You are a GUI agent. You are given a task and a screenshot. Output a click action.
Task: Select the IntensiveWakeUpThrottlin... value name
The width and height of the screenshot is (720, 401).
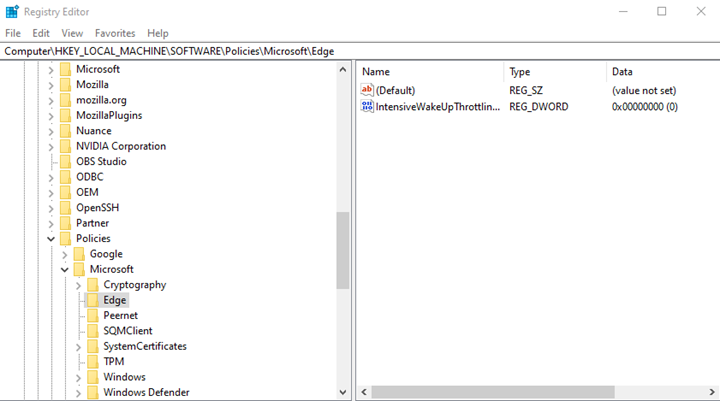438,107
